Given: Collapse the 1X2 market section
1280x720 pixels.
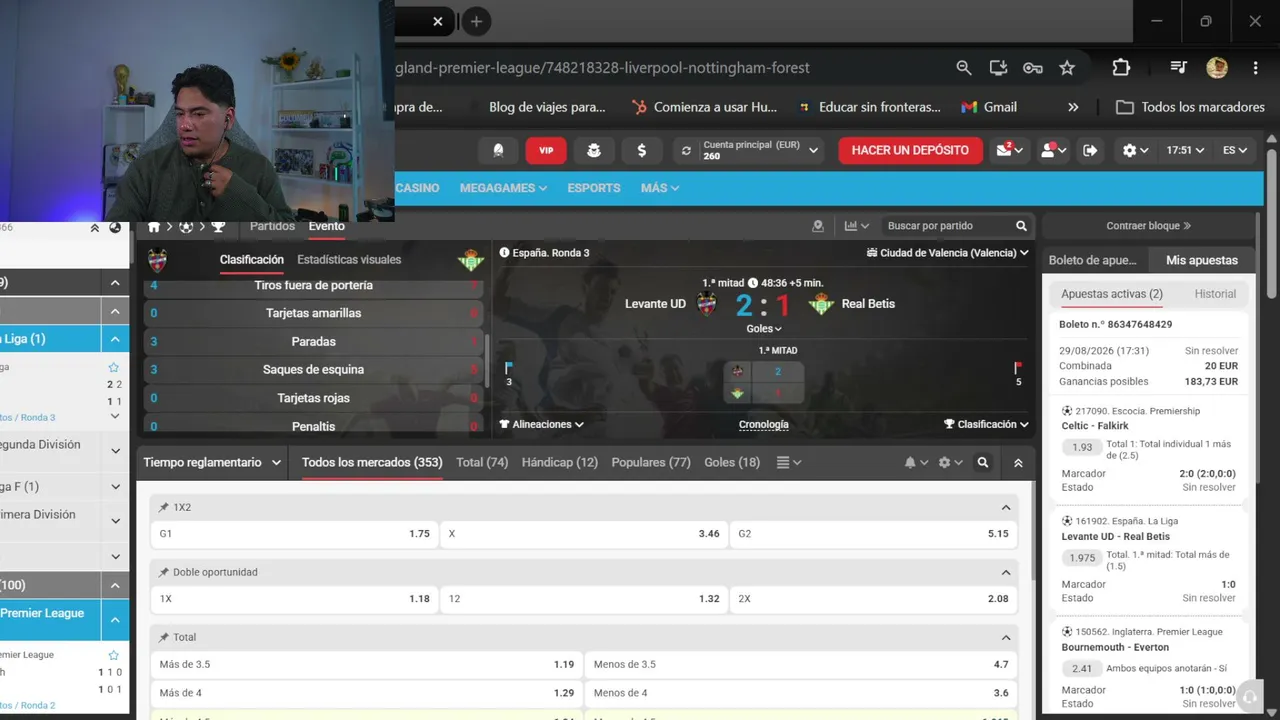Looking at the screenshot, I should (1006, 508).
